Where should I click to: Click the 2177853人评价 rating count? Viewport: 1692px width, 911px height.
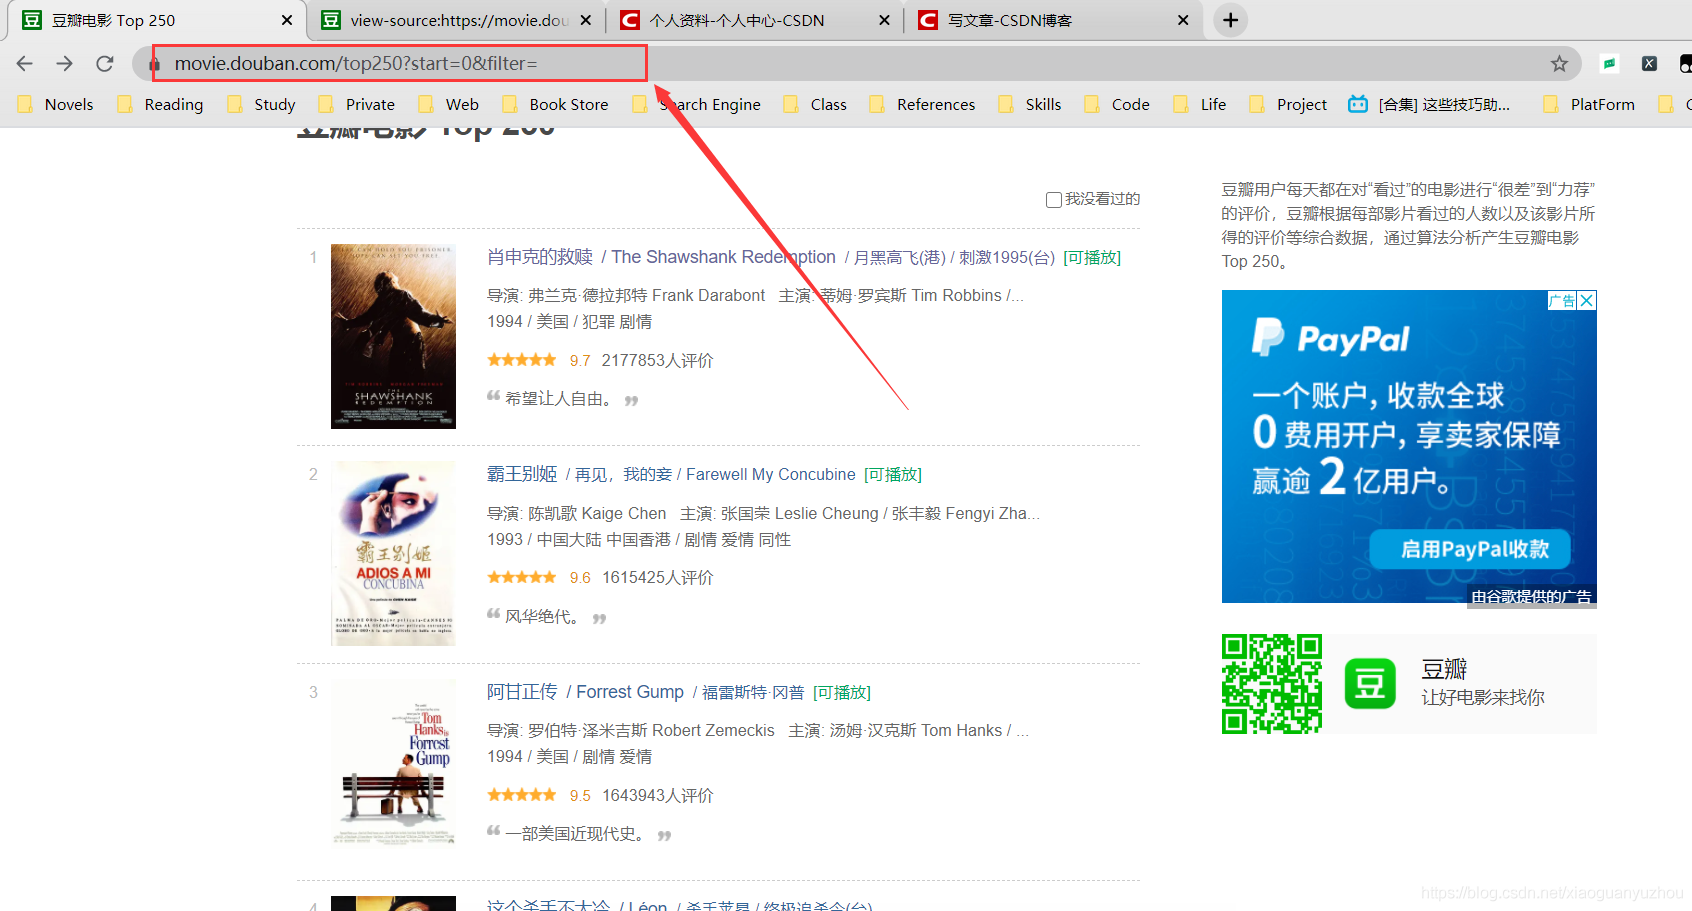pos(657,360)
